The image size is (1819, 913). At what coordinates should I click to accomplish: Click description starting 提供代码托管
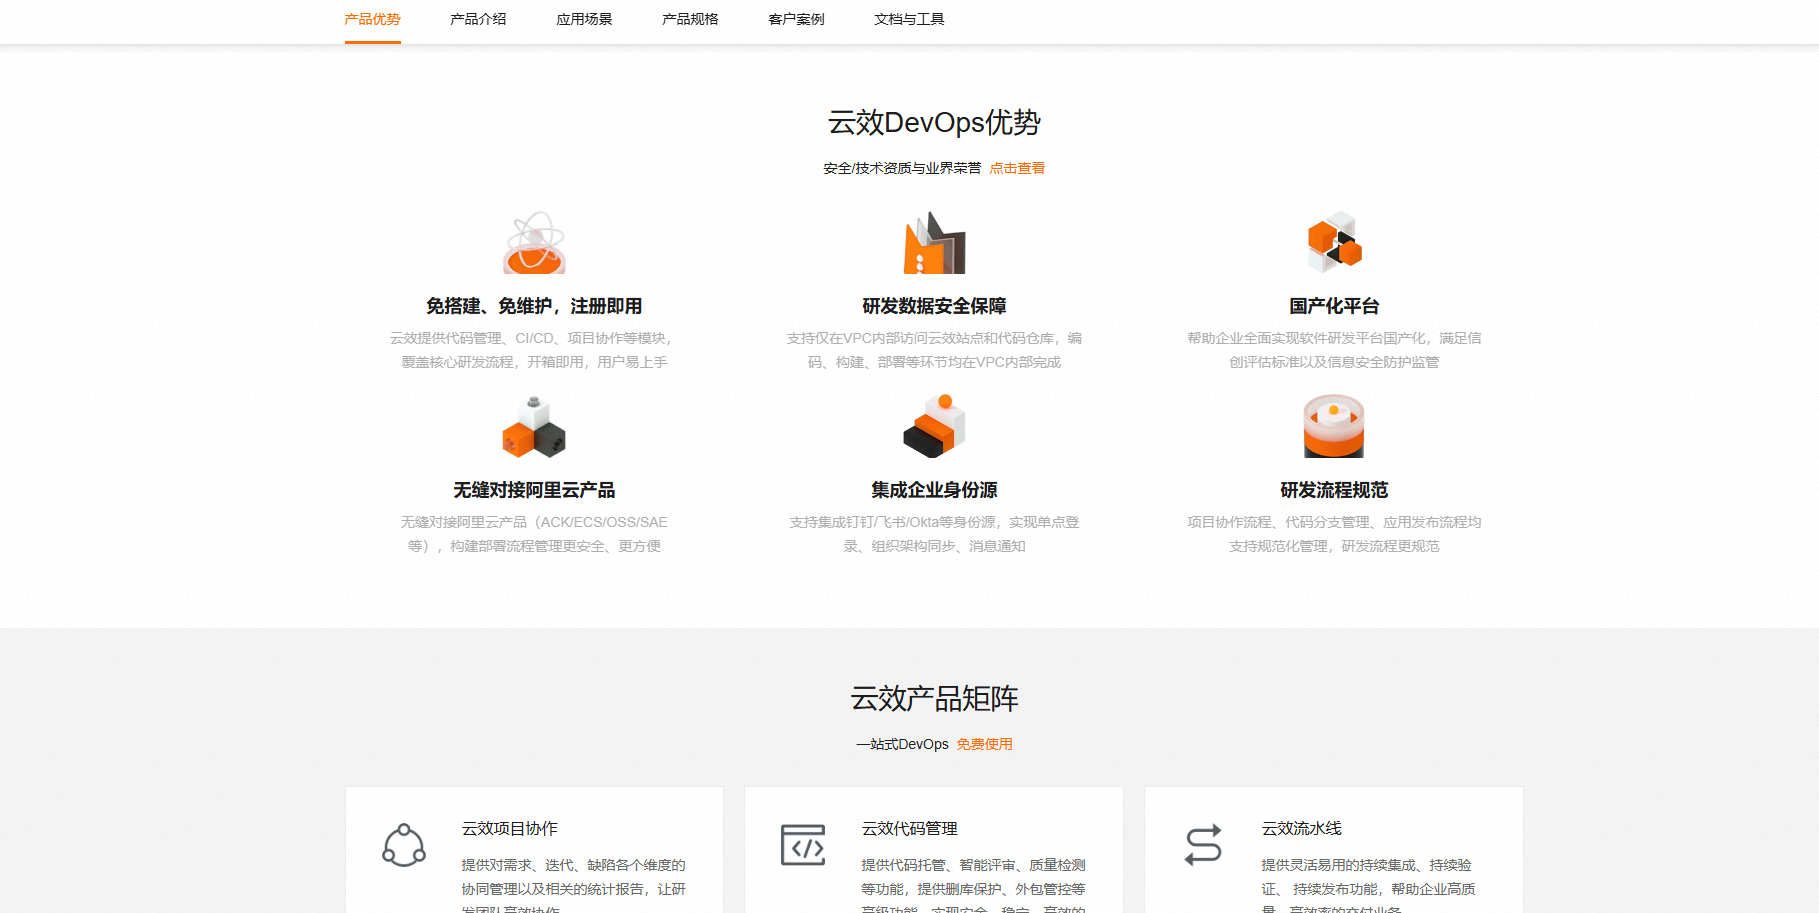pyautogui.click(x=973, y=884)
